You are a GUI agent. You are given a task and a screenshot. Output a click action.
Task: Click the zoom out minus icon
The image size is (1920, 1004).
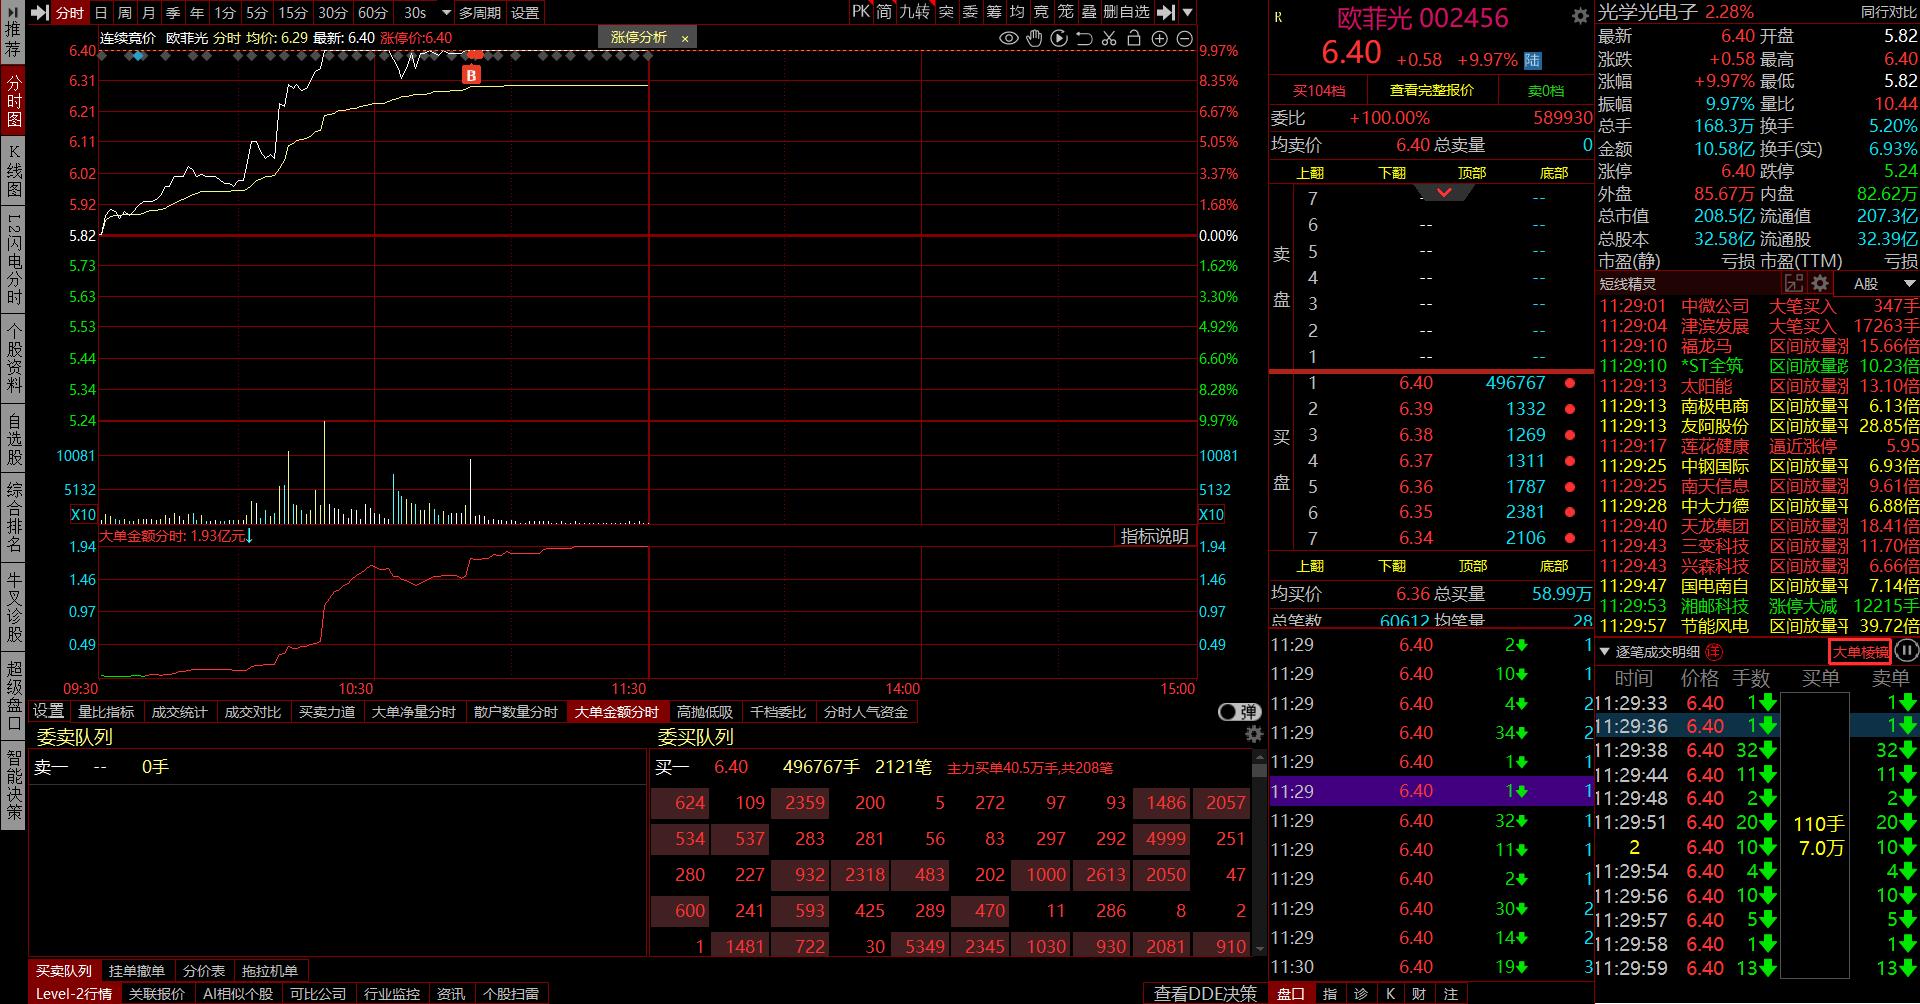tap(1185, 38)
